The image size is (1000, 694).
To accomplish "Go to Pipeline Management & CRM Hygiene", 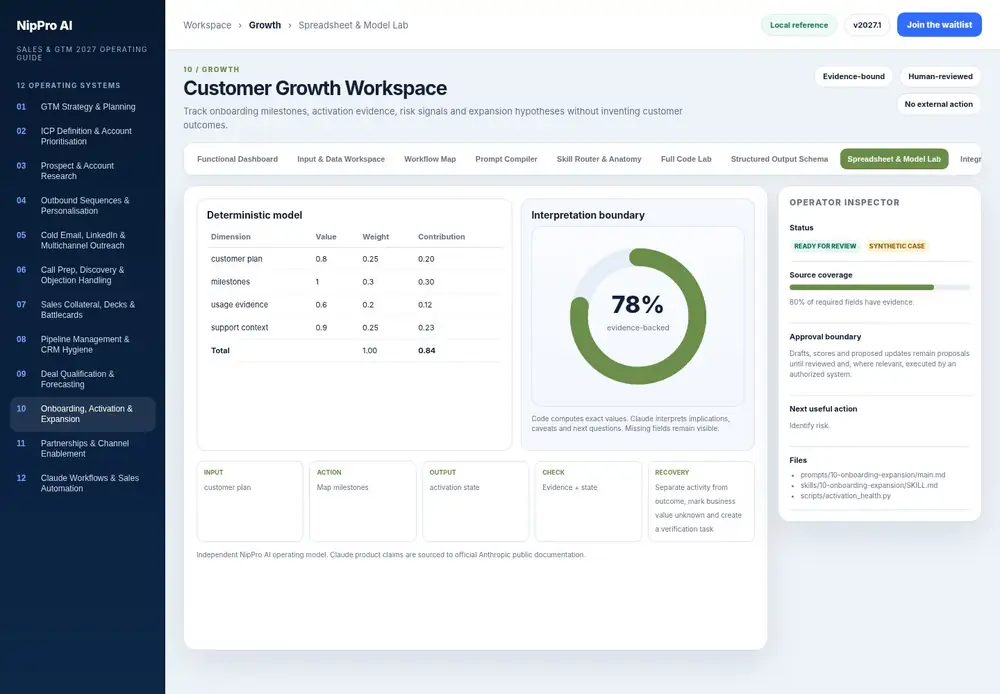I will (82, 344).
